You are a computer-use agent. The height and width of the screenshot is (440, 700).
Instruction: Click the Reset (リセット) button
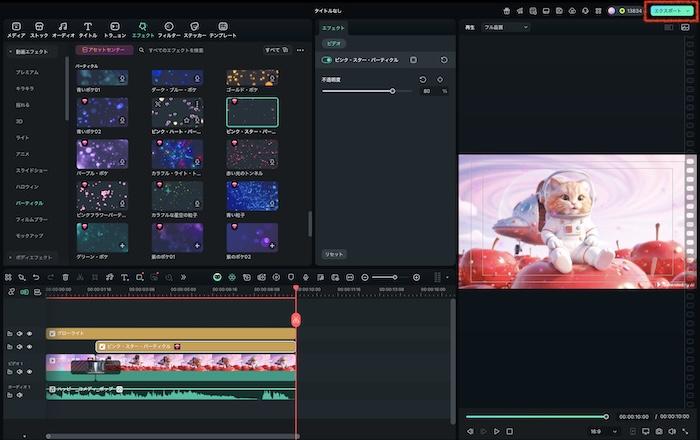tap(335, 254)
